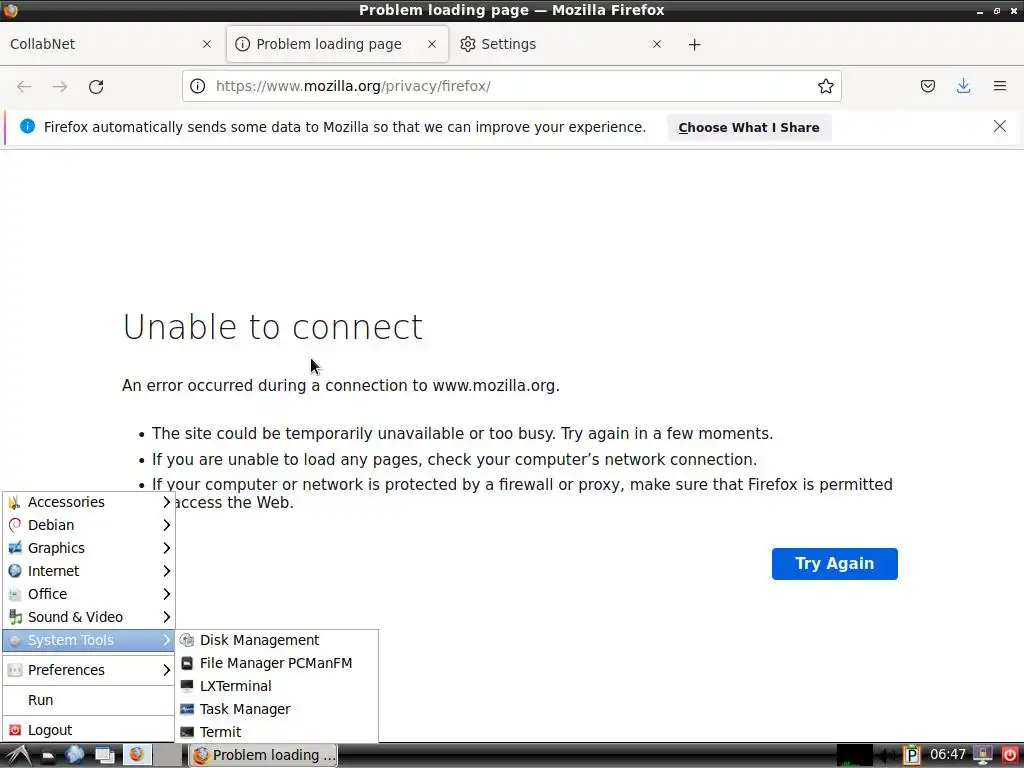Launch Disk Management
Viewport: 1024px width, 768px height.
point(277,640)
